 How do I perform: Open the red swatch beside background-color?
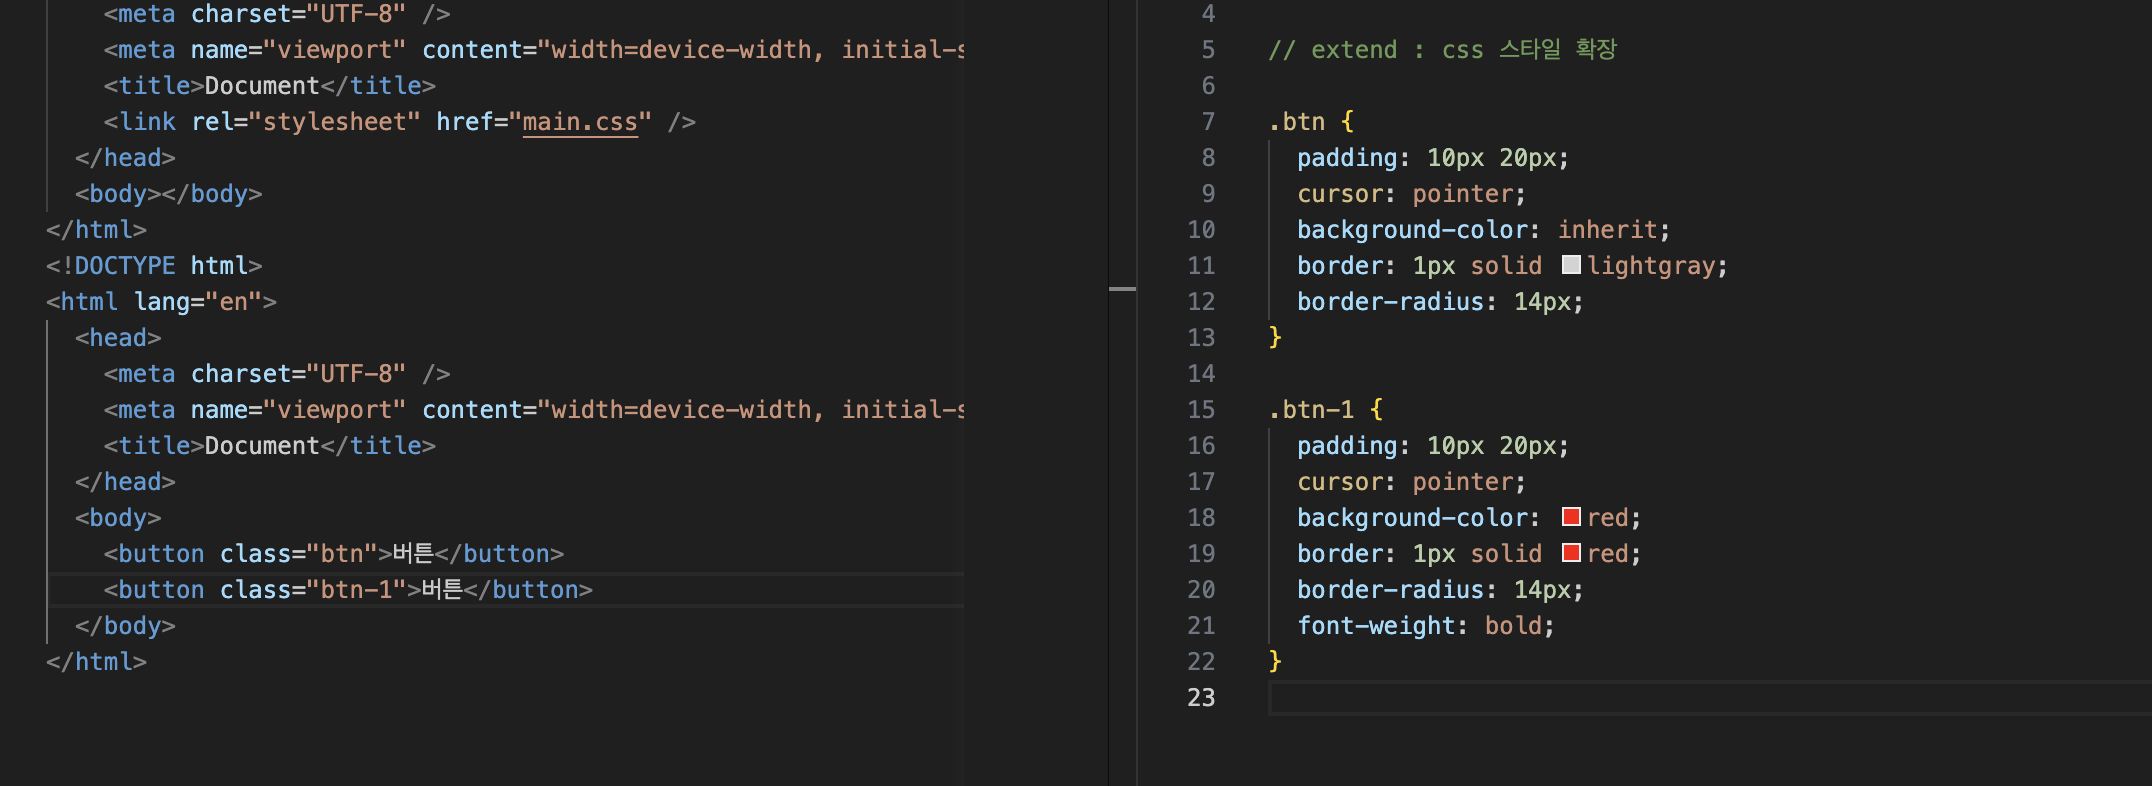1571,516
